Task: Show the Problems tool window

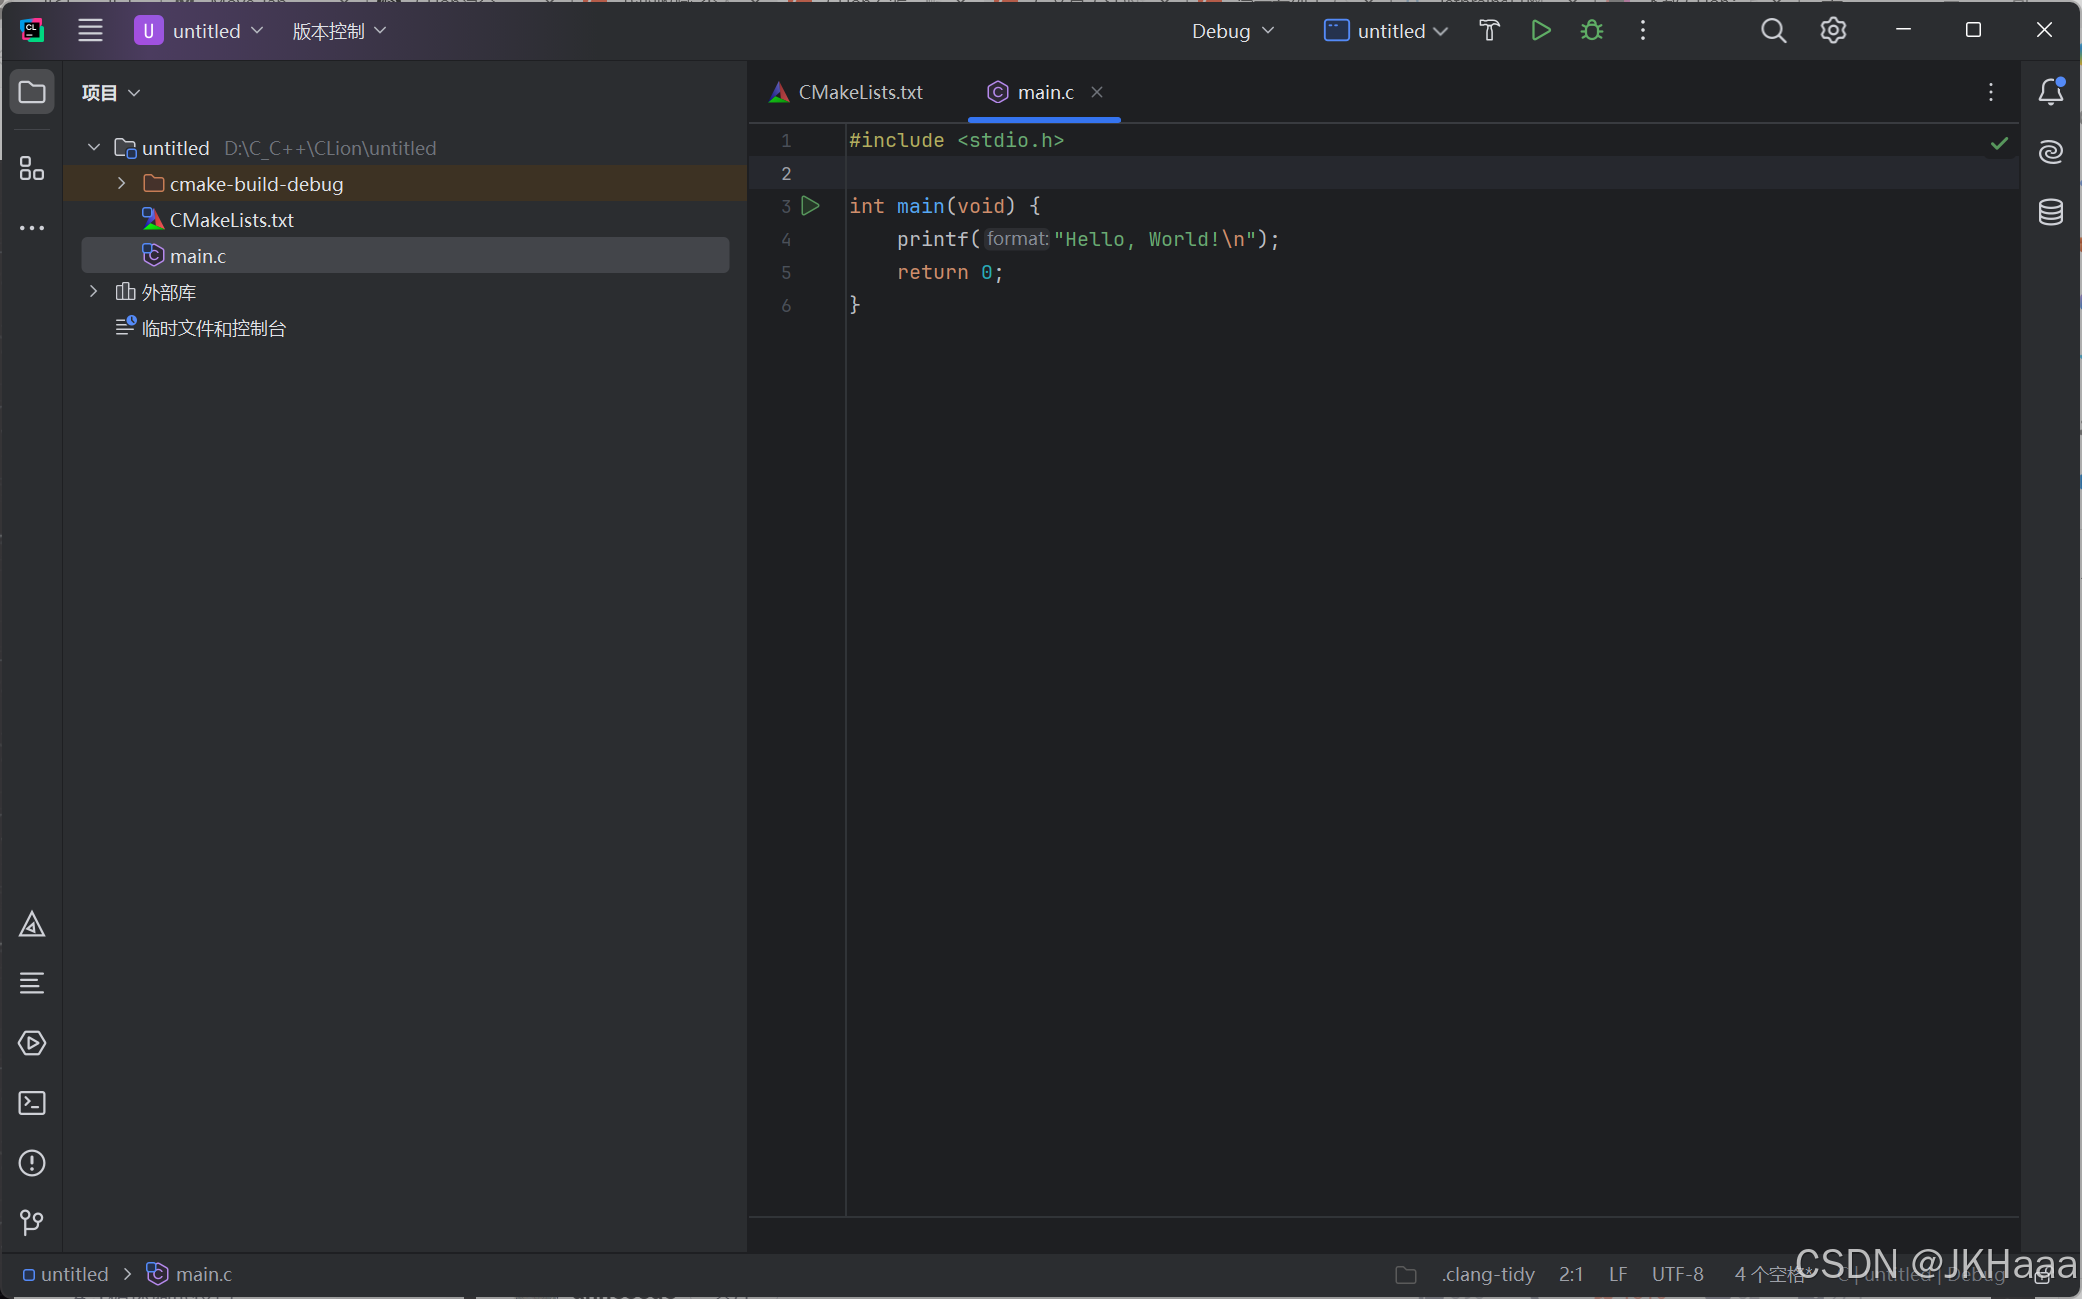Action: (32, 1163)
